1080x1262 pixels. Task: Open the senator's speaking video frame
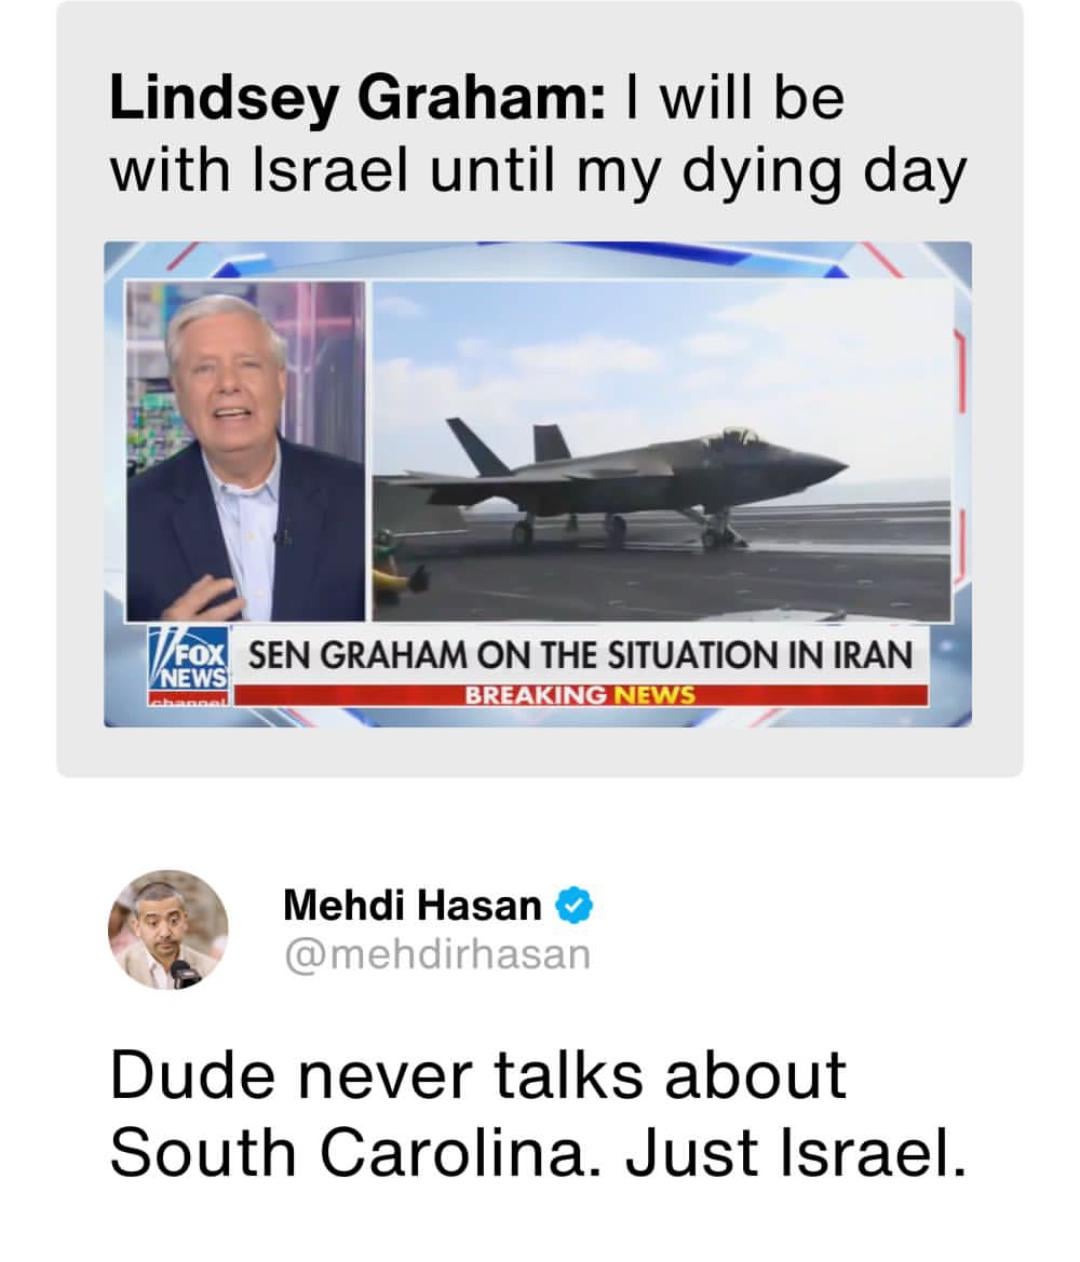click(246, 450)
